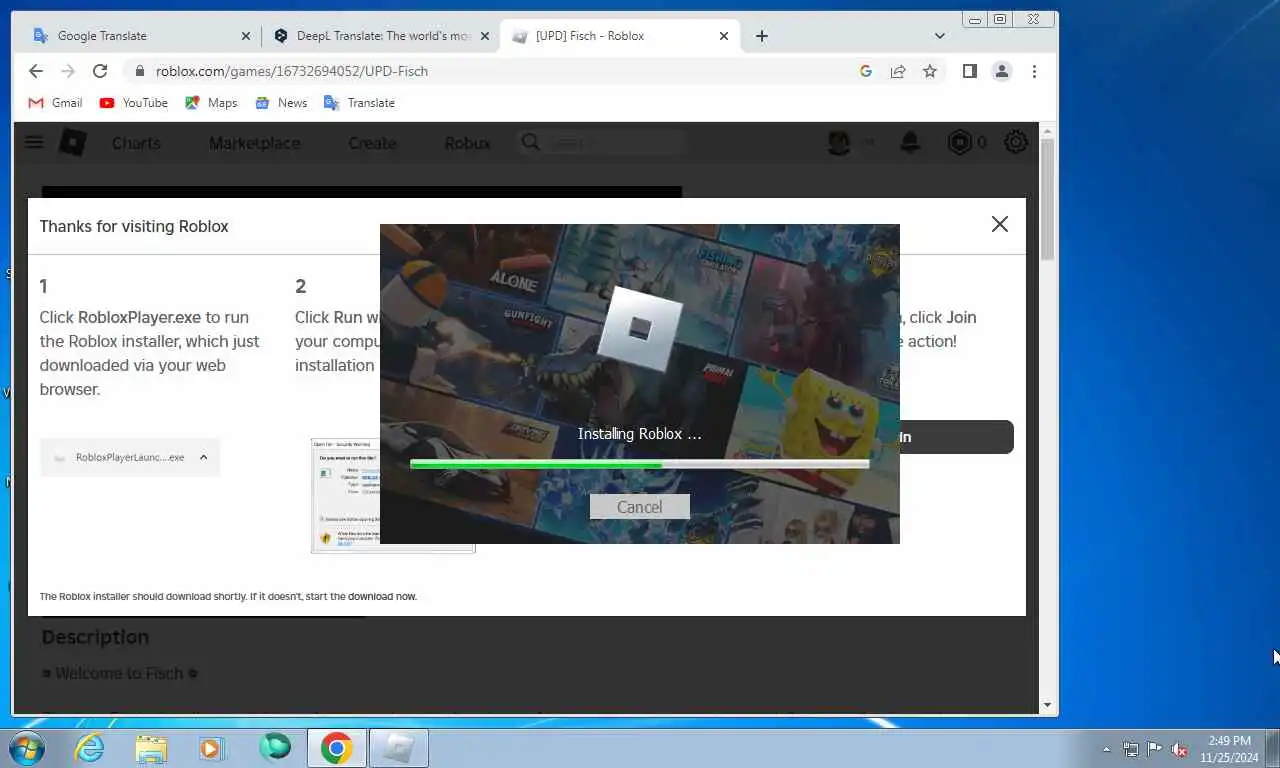
Task: Select Chrome taskbar icon
Action: coord(337,748)
